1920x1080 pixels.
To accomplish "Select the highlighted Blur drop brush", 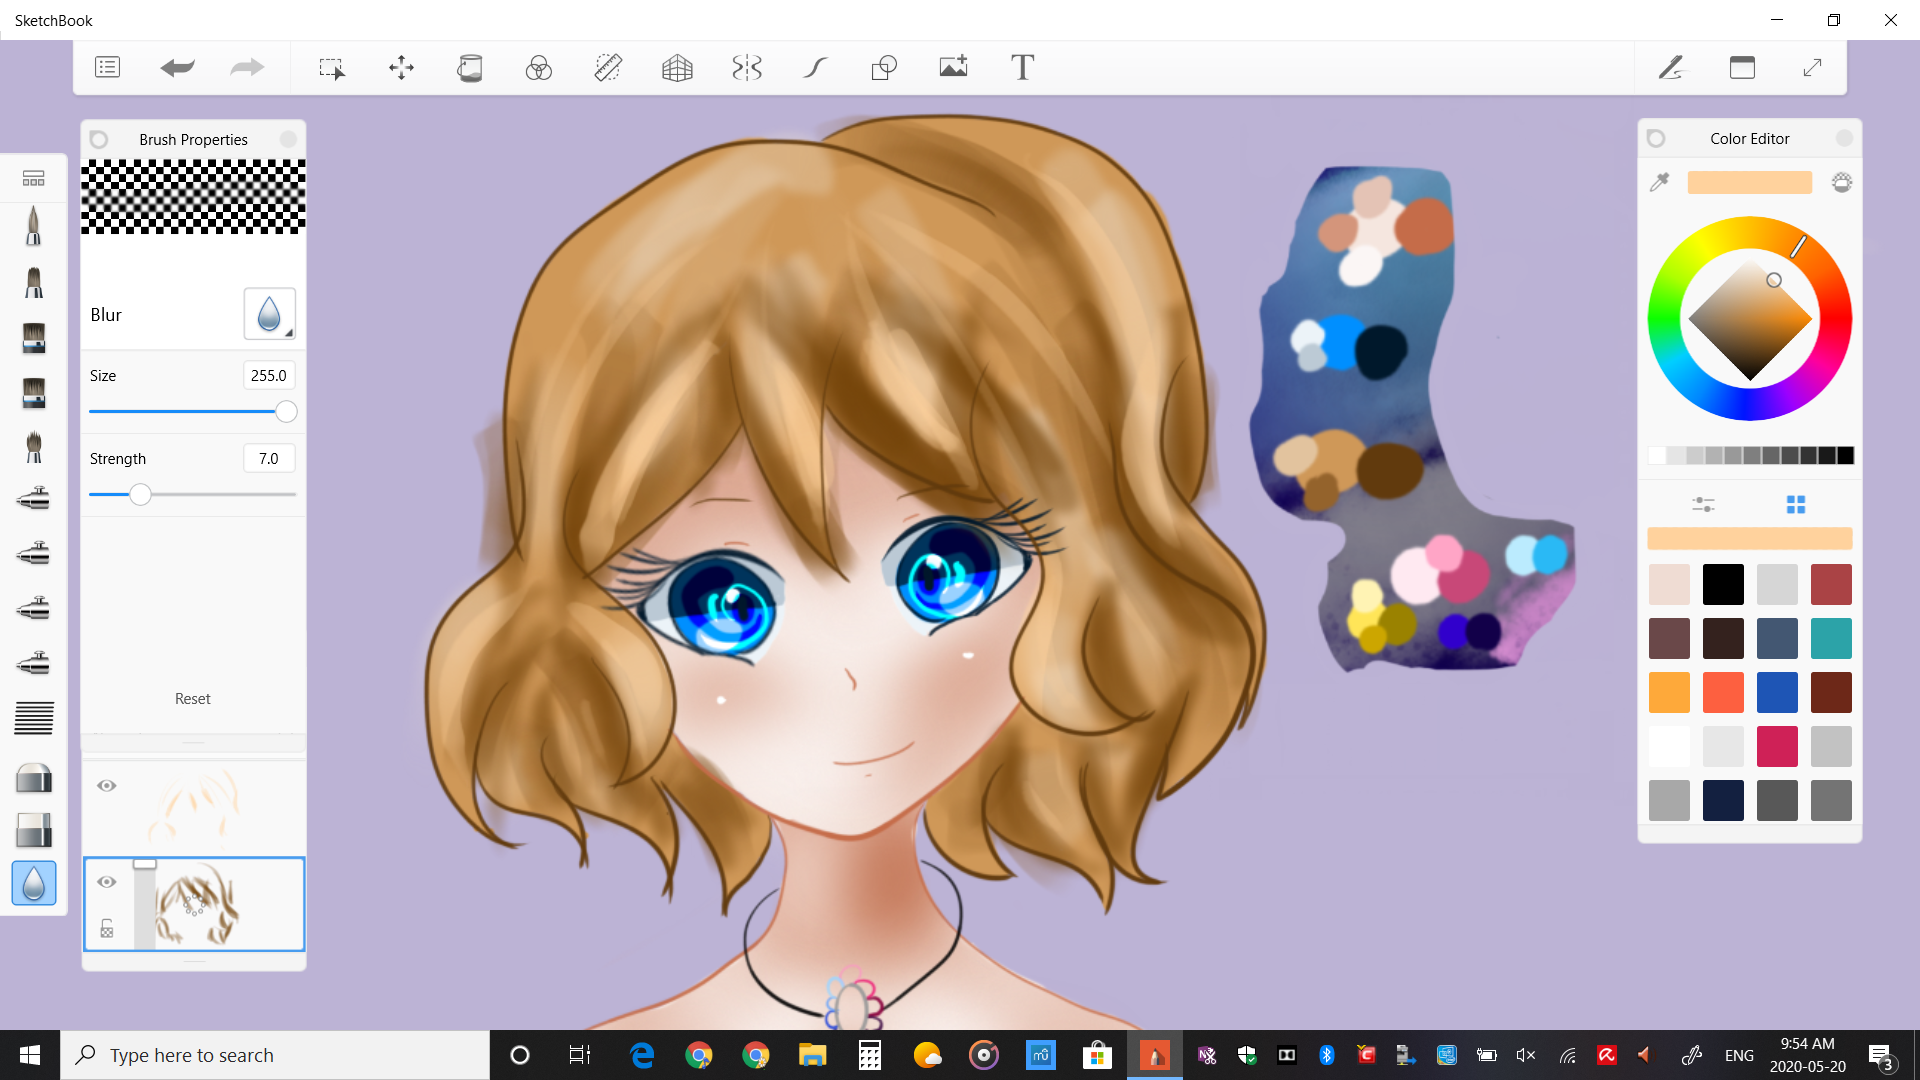I will 33,883.
